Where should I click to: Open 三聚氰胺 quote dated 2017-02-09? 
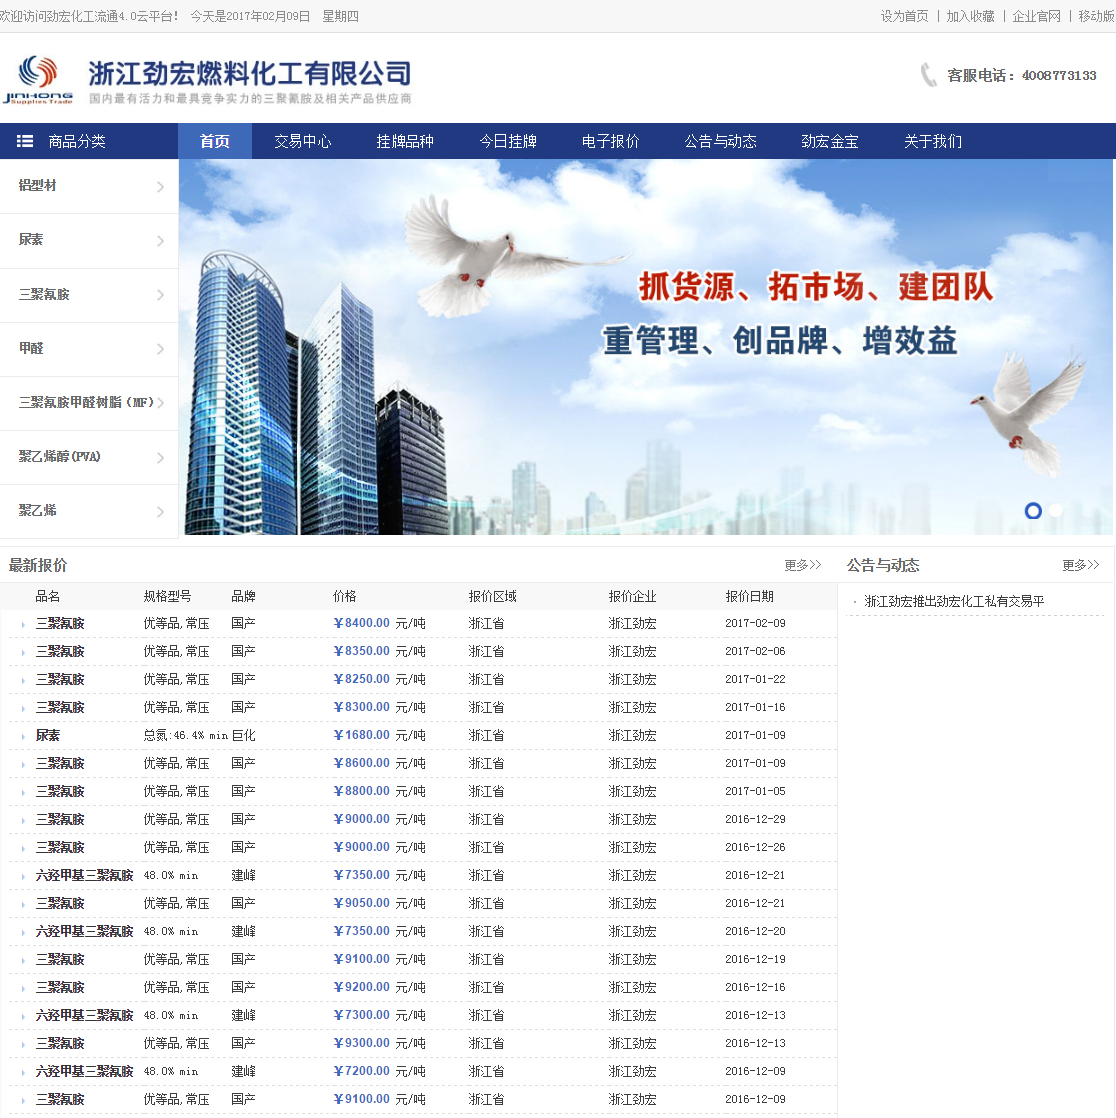click(x=60, y=623)
